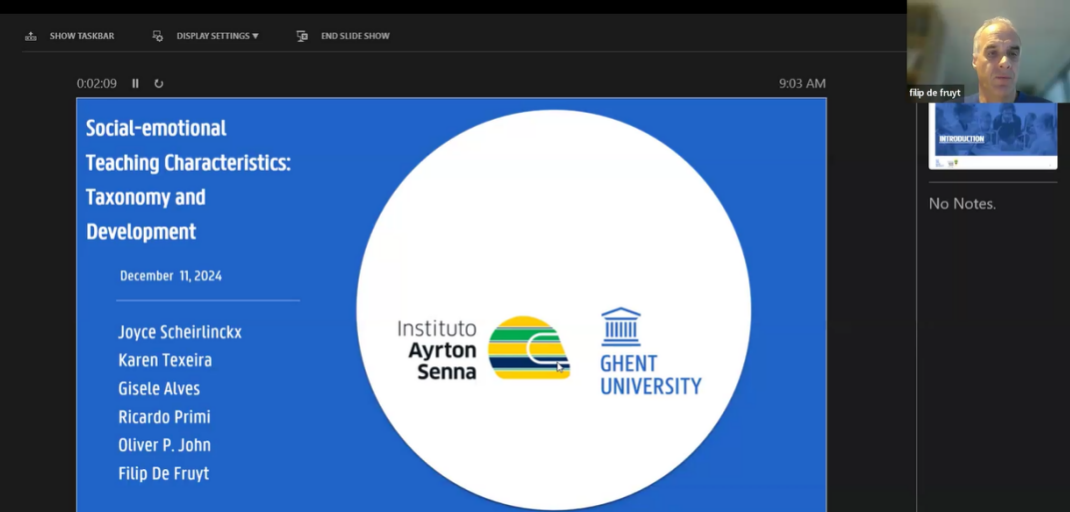Click author name Ricardo Primi

click(x=164, y=417)
